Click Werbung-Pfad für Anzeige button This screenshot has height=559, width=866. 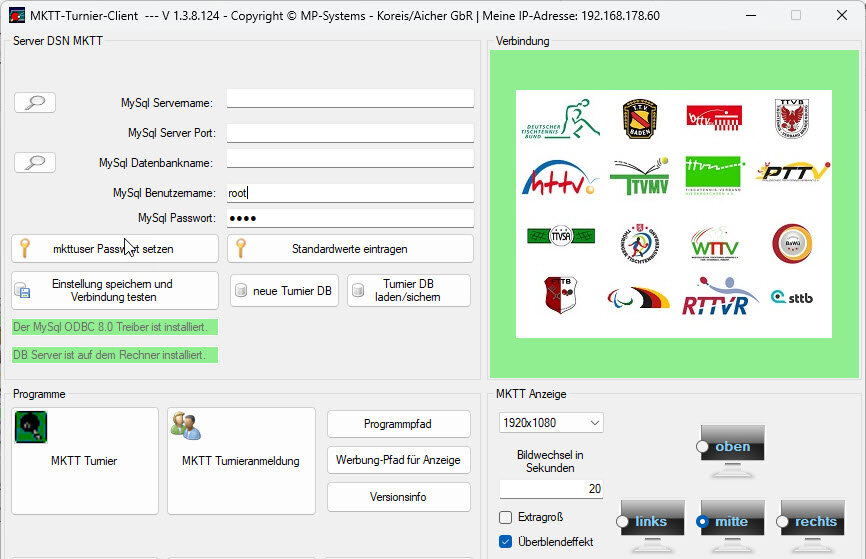point(398,460)
